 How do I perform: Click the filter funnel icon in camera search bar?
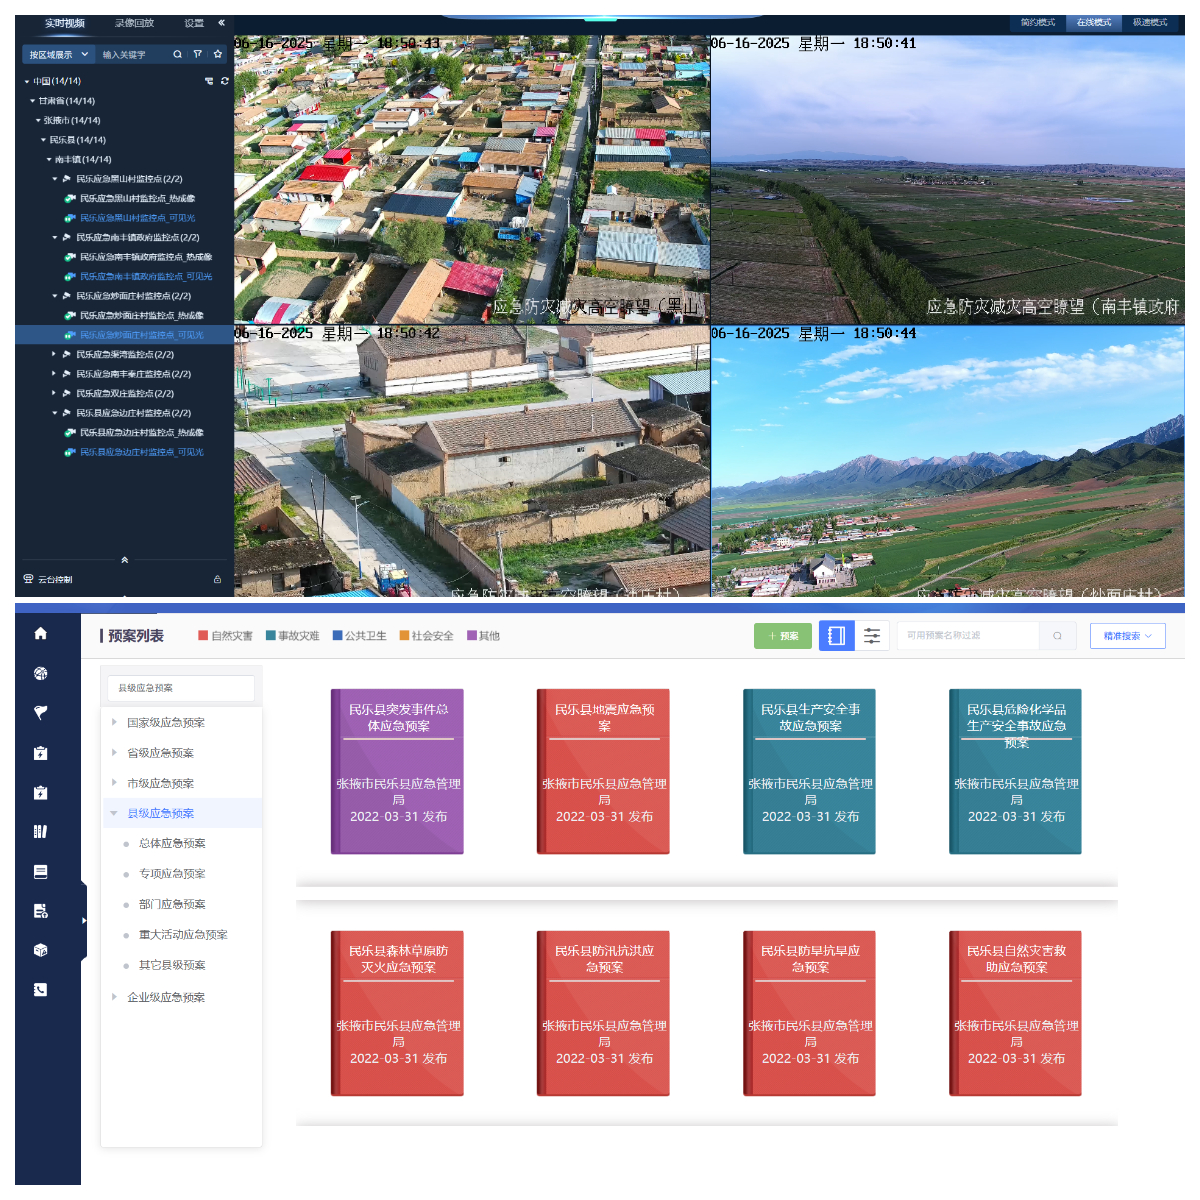[x=197, y=54]
